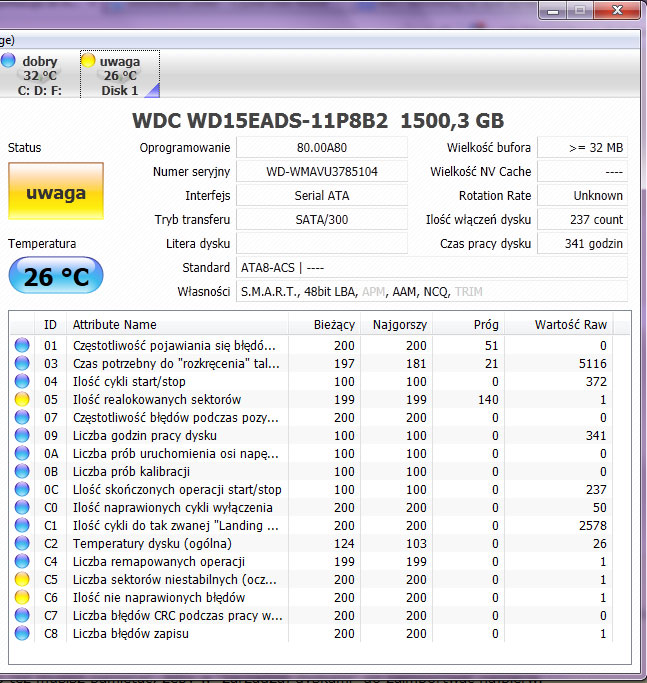Viewport: 647px width, 683px height.
Task: Click raw value 5116 in row 03
Action: pos(593,363)
